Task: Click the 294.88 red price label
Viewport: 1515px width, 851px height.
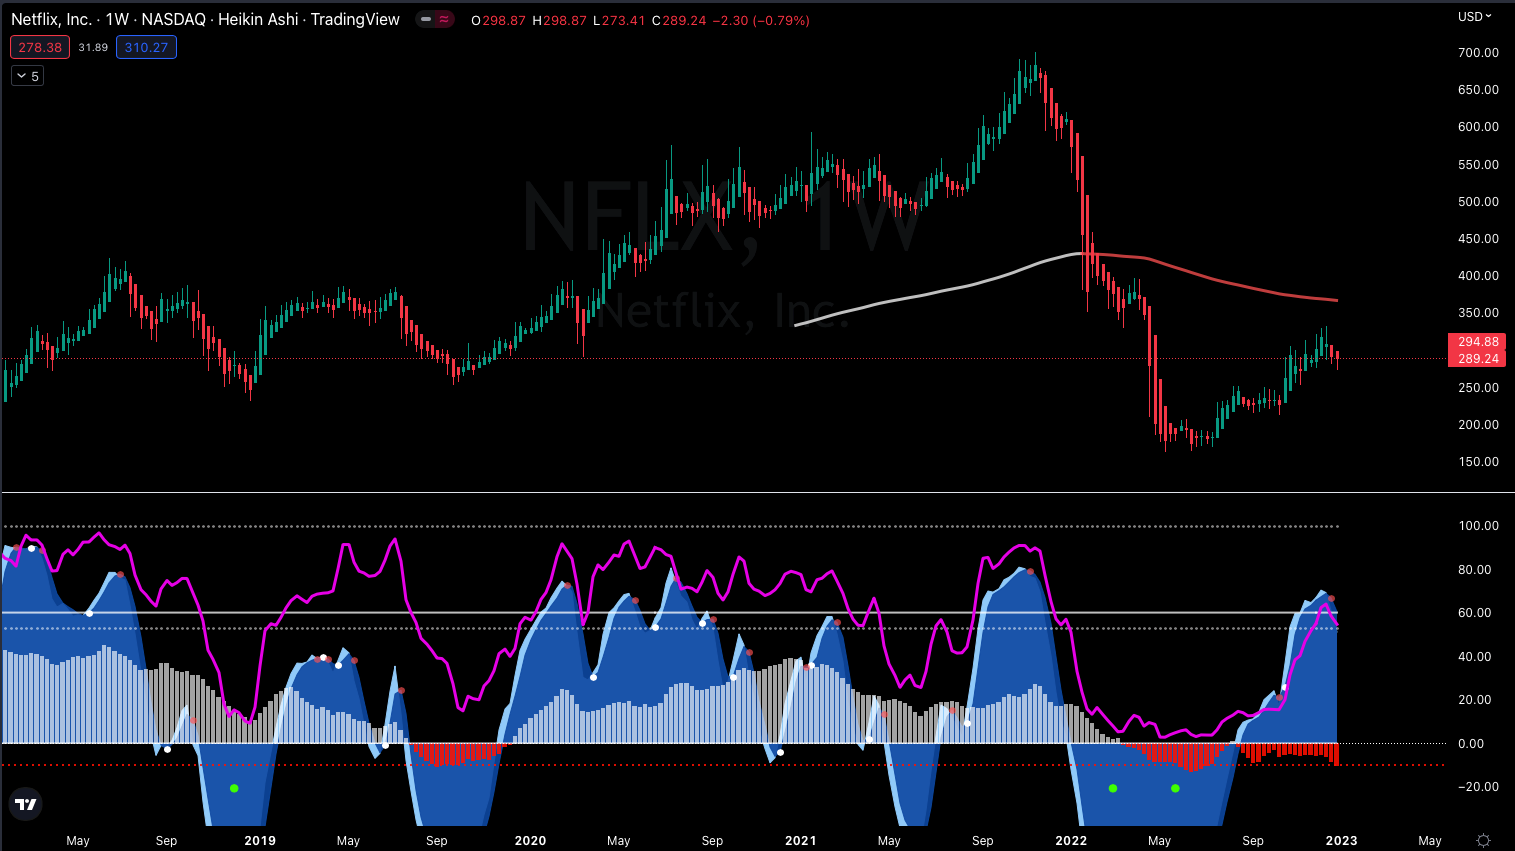Action: (1477, 342)
